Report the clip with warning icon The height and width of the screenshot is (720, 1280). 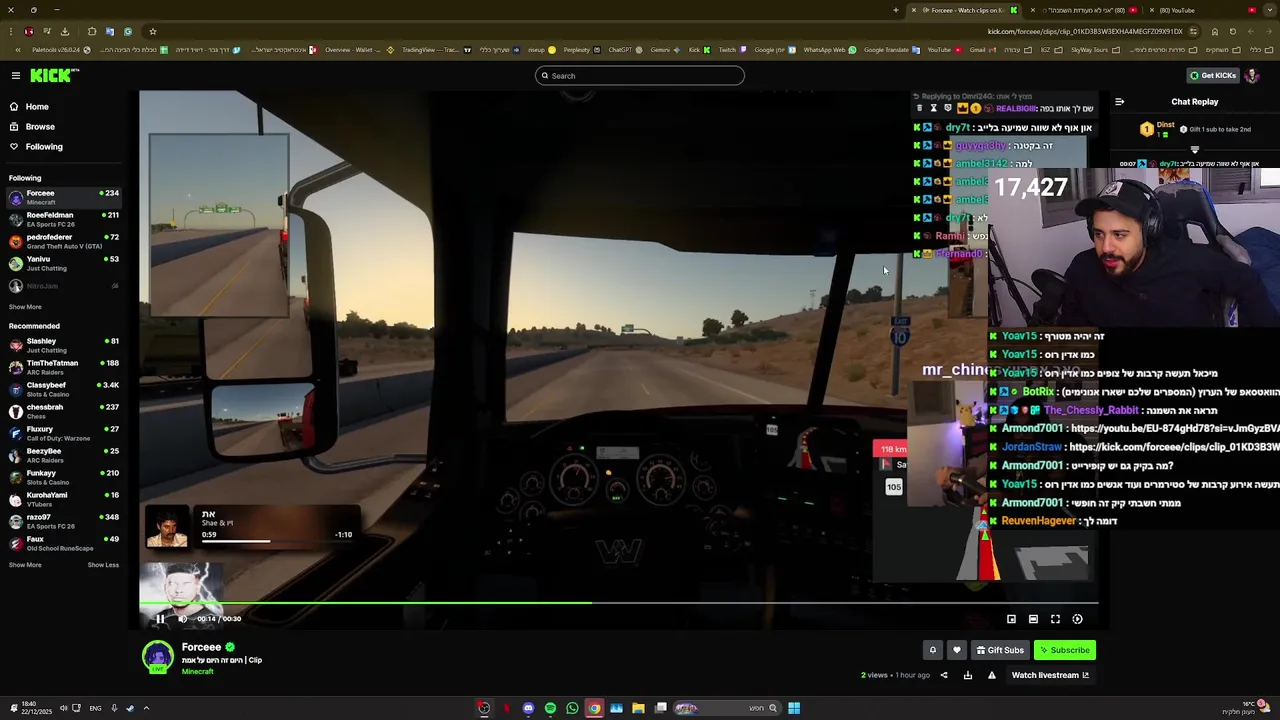tap(991, 675)
